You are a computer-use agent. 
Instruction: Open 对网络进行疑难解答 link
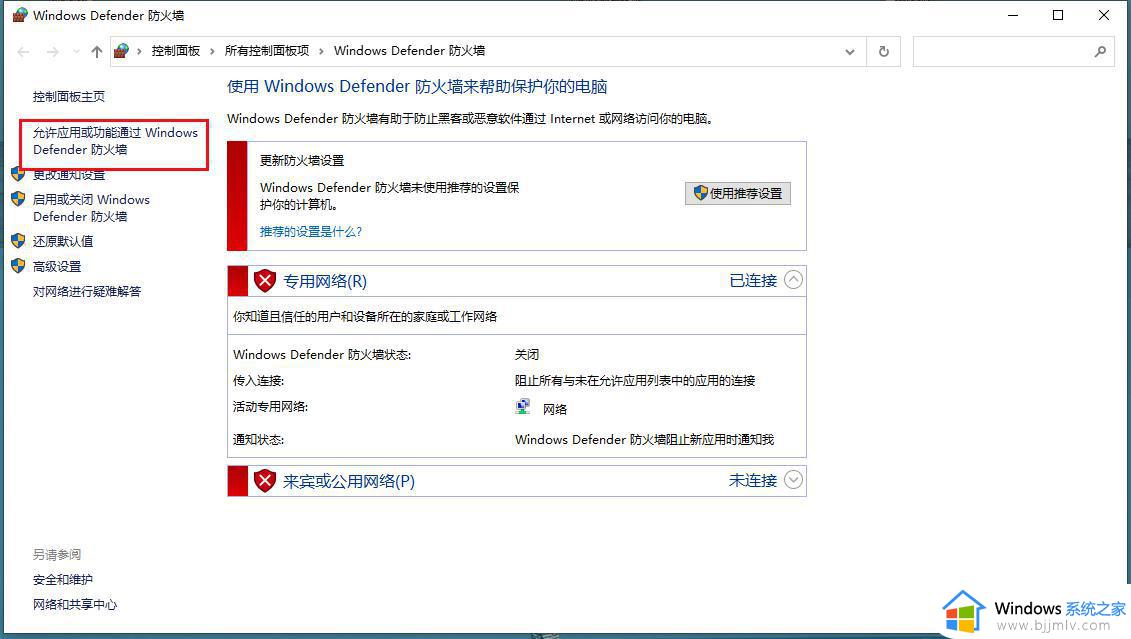coord(87,291)
